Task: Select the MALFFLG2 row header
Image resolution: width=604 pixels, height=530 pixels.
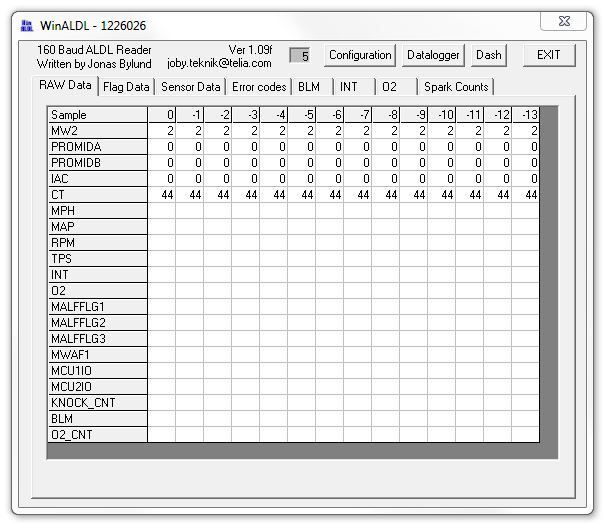Action: point(98,322)
